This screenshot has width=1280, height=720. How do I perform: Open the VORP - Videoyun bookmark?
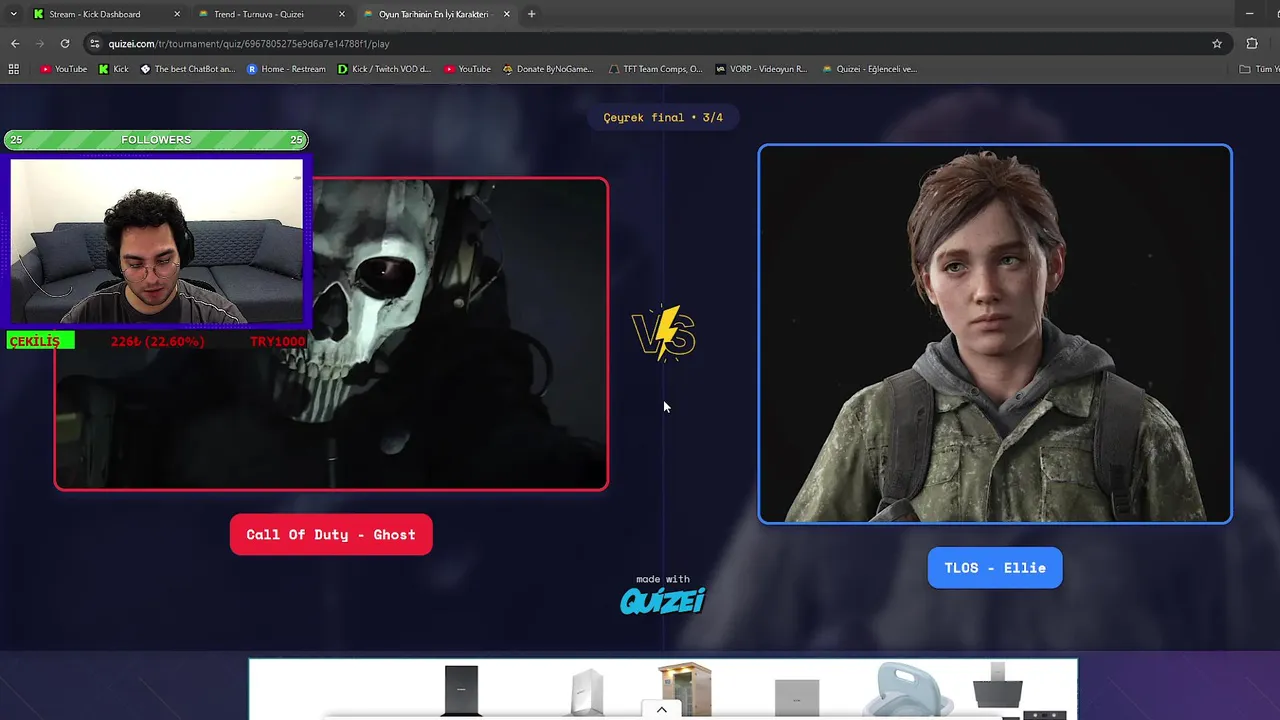(x=761, y=69)
